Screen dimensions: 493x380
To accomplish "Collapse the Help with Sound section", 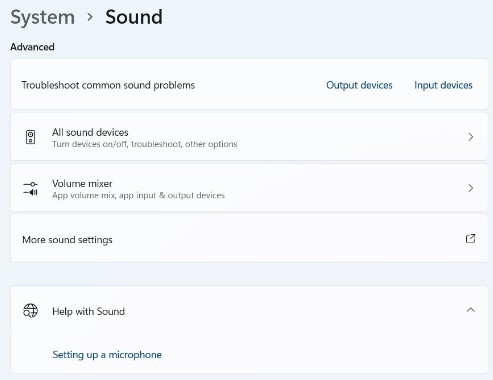I will (x=471, y=310).
